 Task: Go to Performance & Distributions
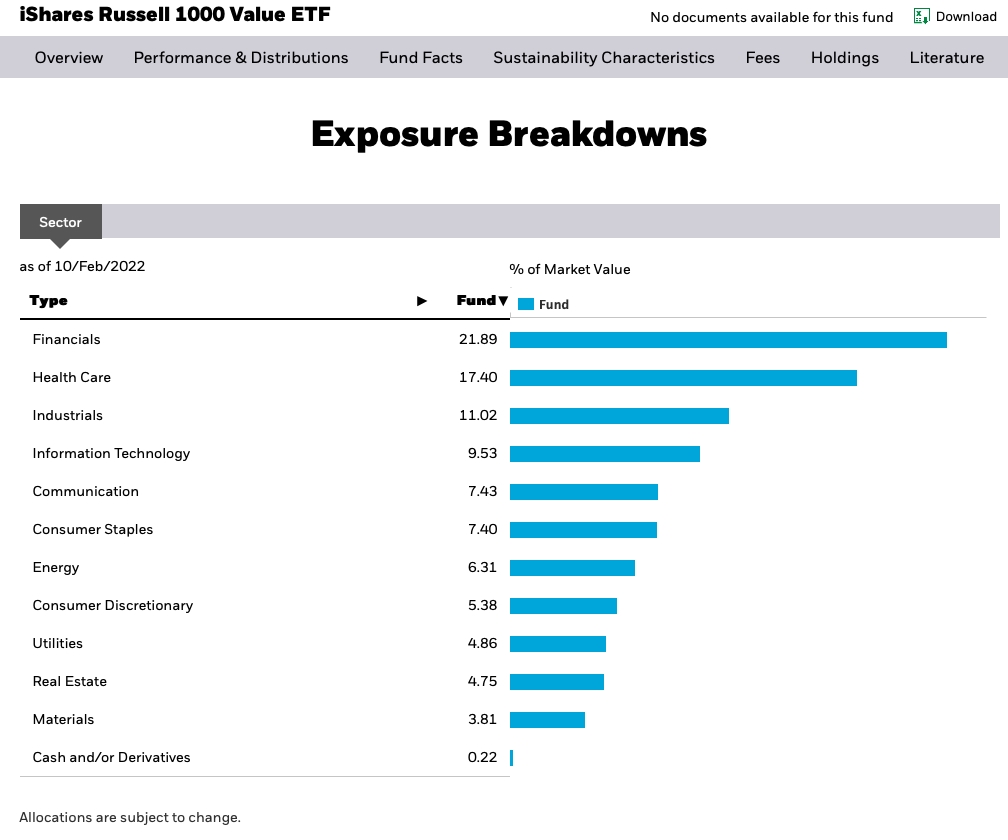click(x=241, y=58)
